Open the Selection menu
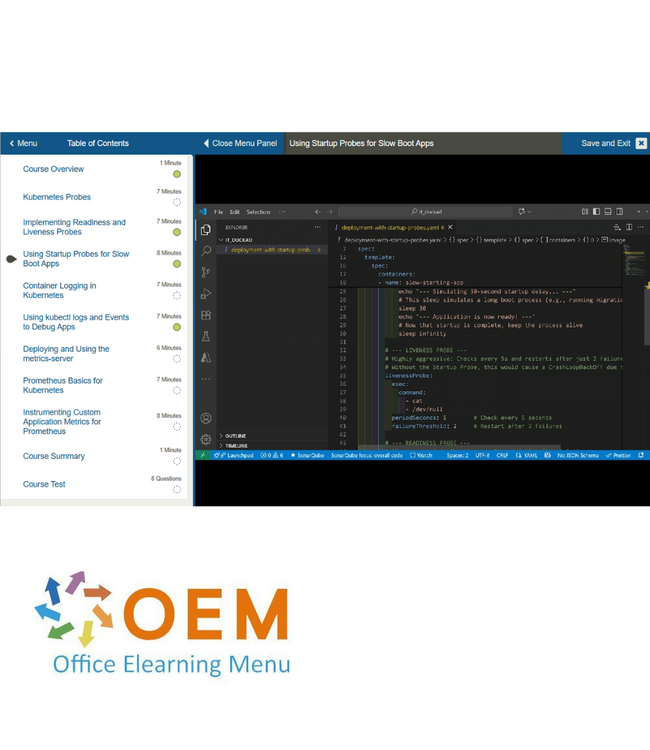Viewport: 650px width, 750px height. tap(258, 211)
